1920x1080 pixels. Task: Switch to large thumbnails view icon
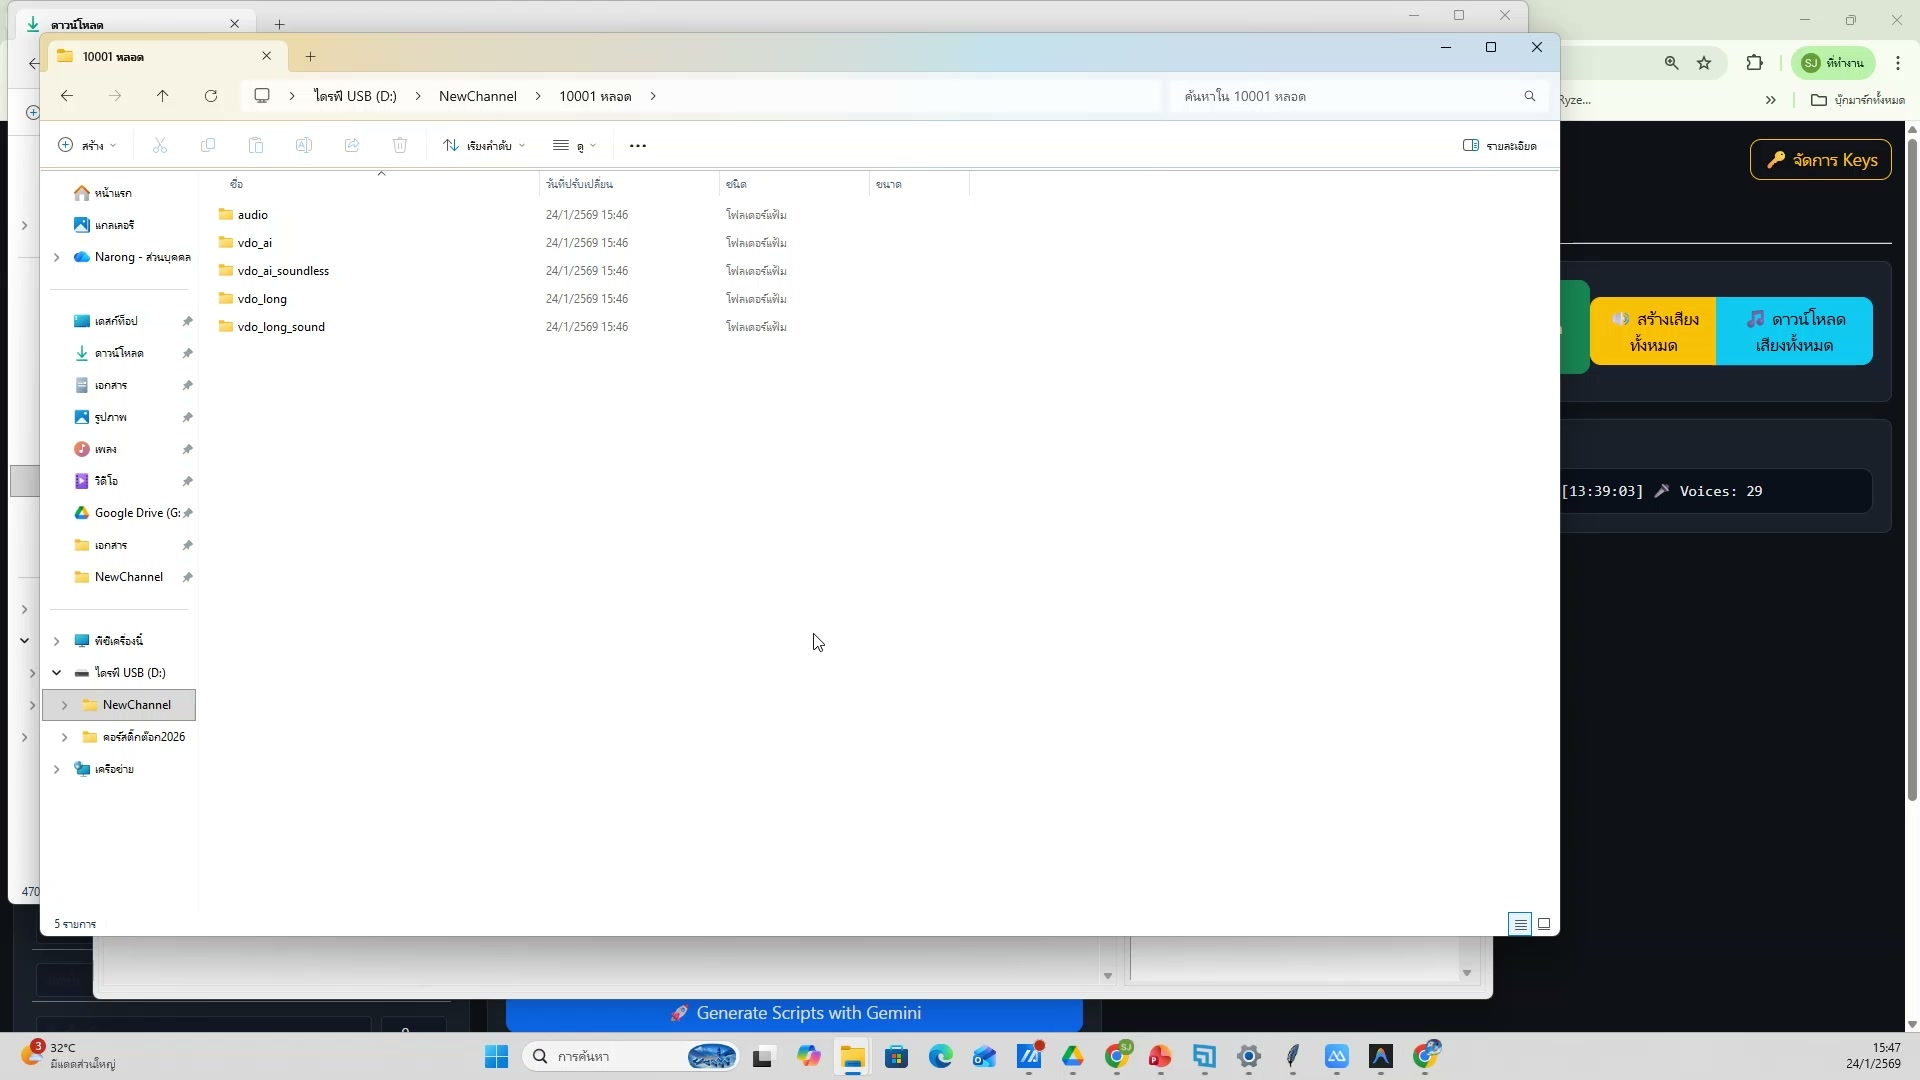1544,924
